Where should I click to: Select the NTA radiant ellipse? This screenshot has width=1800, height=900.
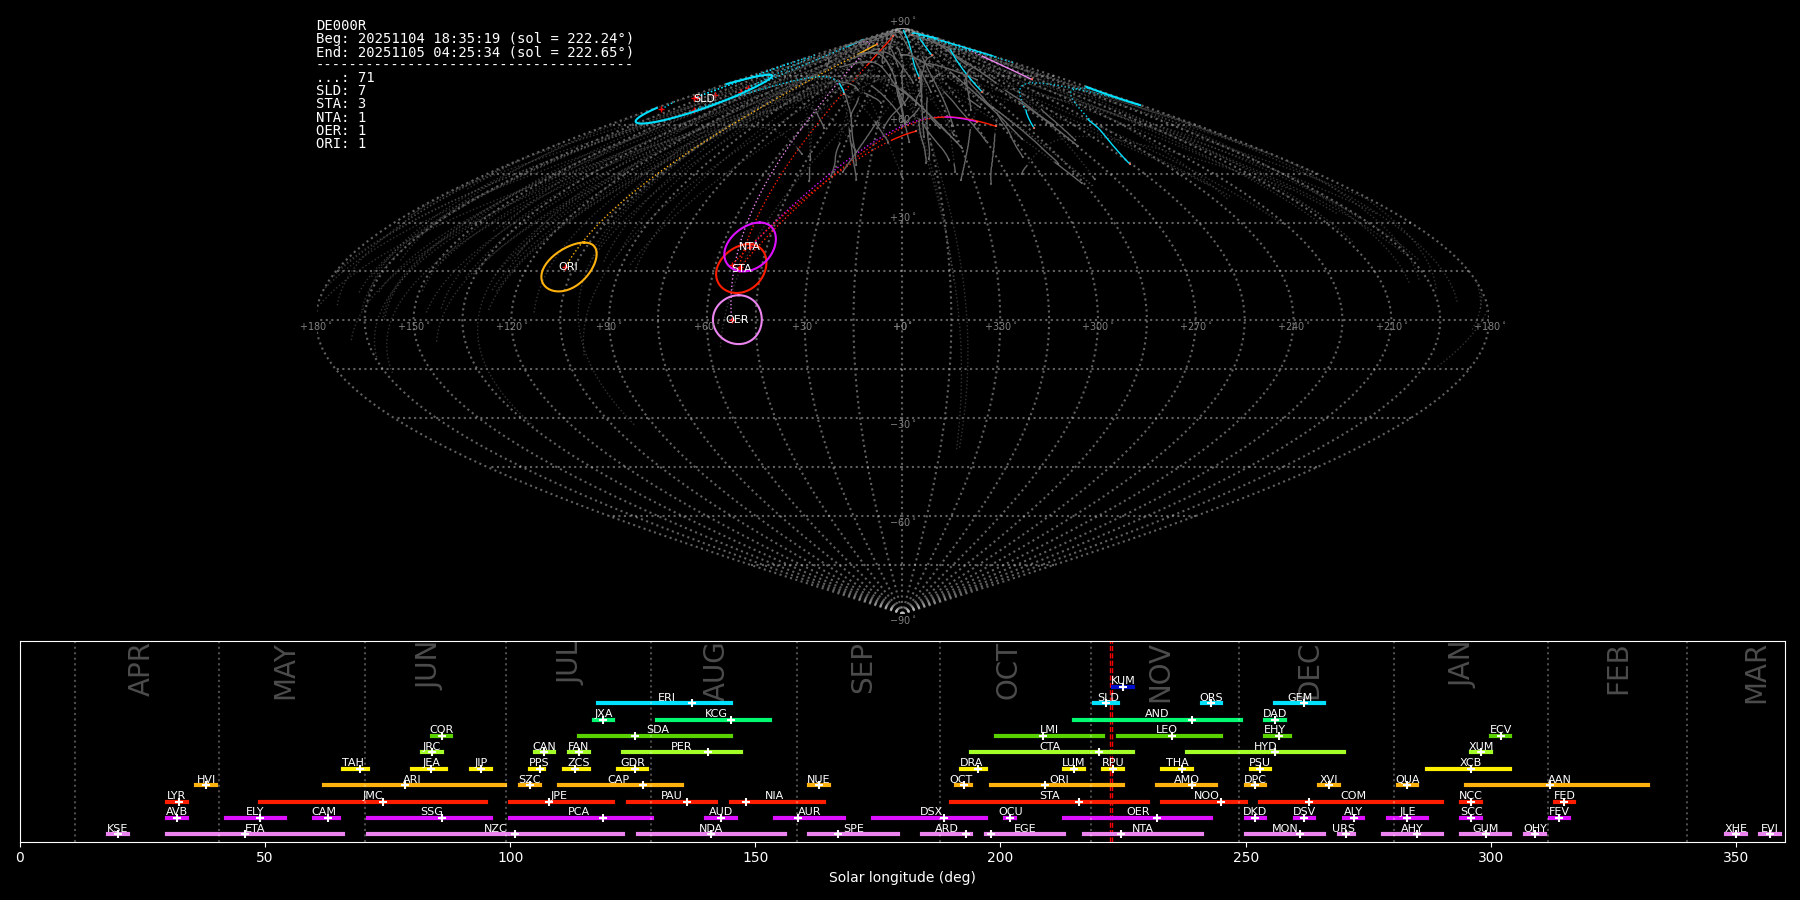[x=750, y=246]
